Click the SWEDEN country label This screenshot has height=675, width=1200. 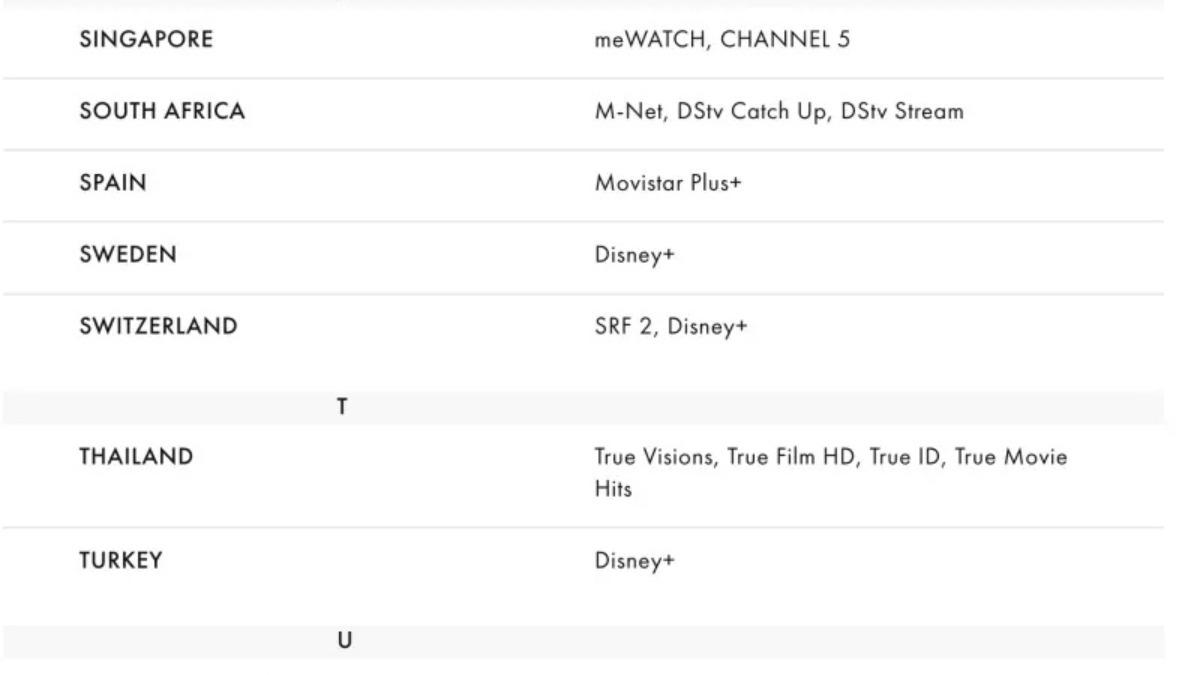coord(128,255)
